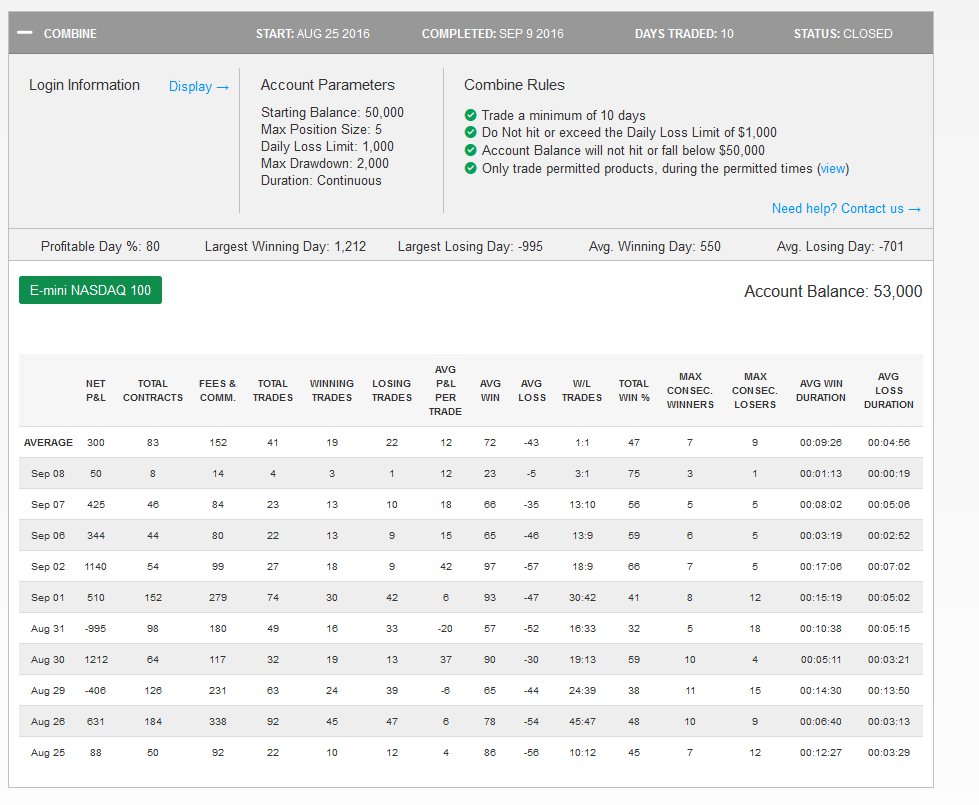Click the DAYS TRADED: 10 header text
Viewport: 979px width, 805px height.
coord(684,34)
